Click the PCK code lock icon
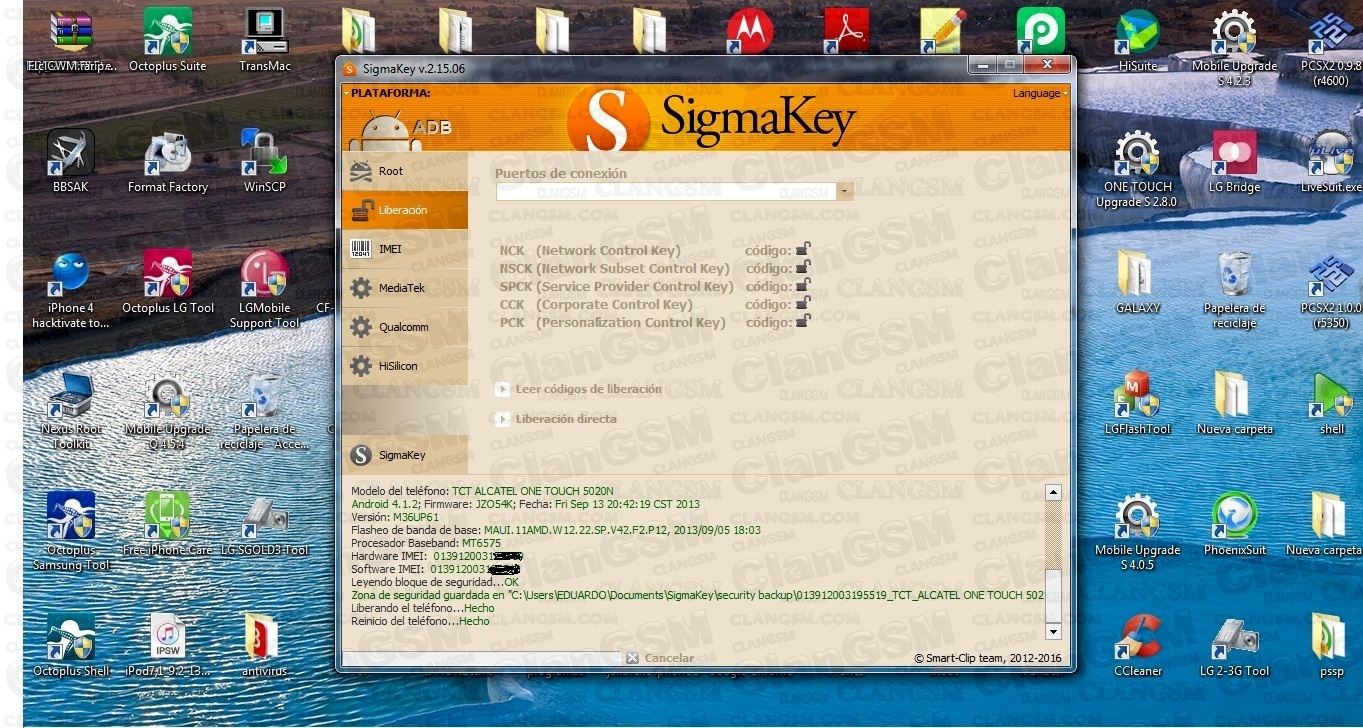The image size is (1363, 728). click(803, 322)
